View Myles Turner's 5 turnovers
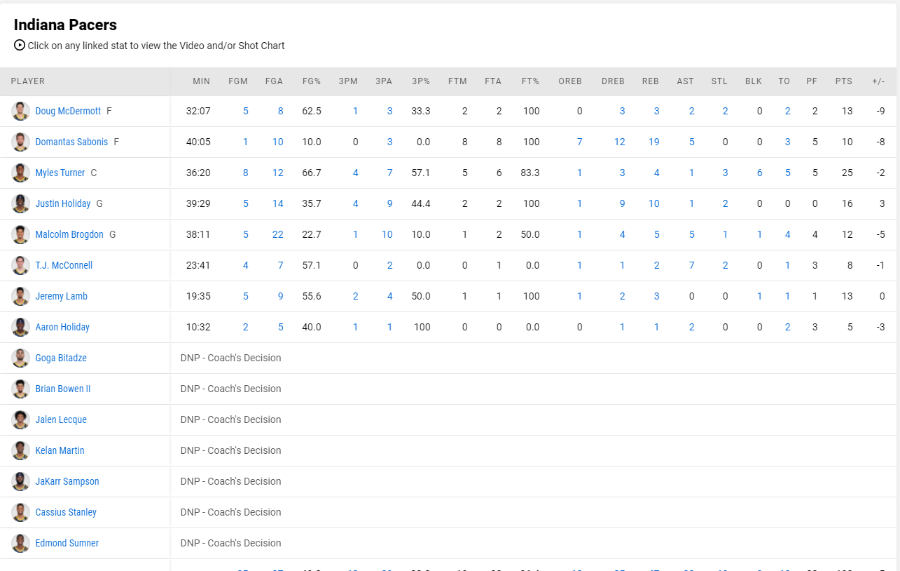900x571 pixels. pos(788,173)
